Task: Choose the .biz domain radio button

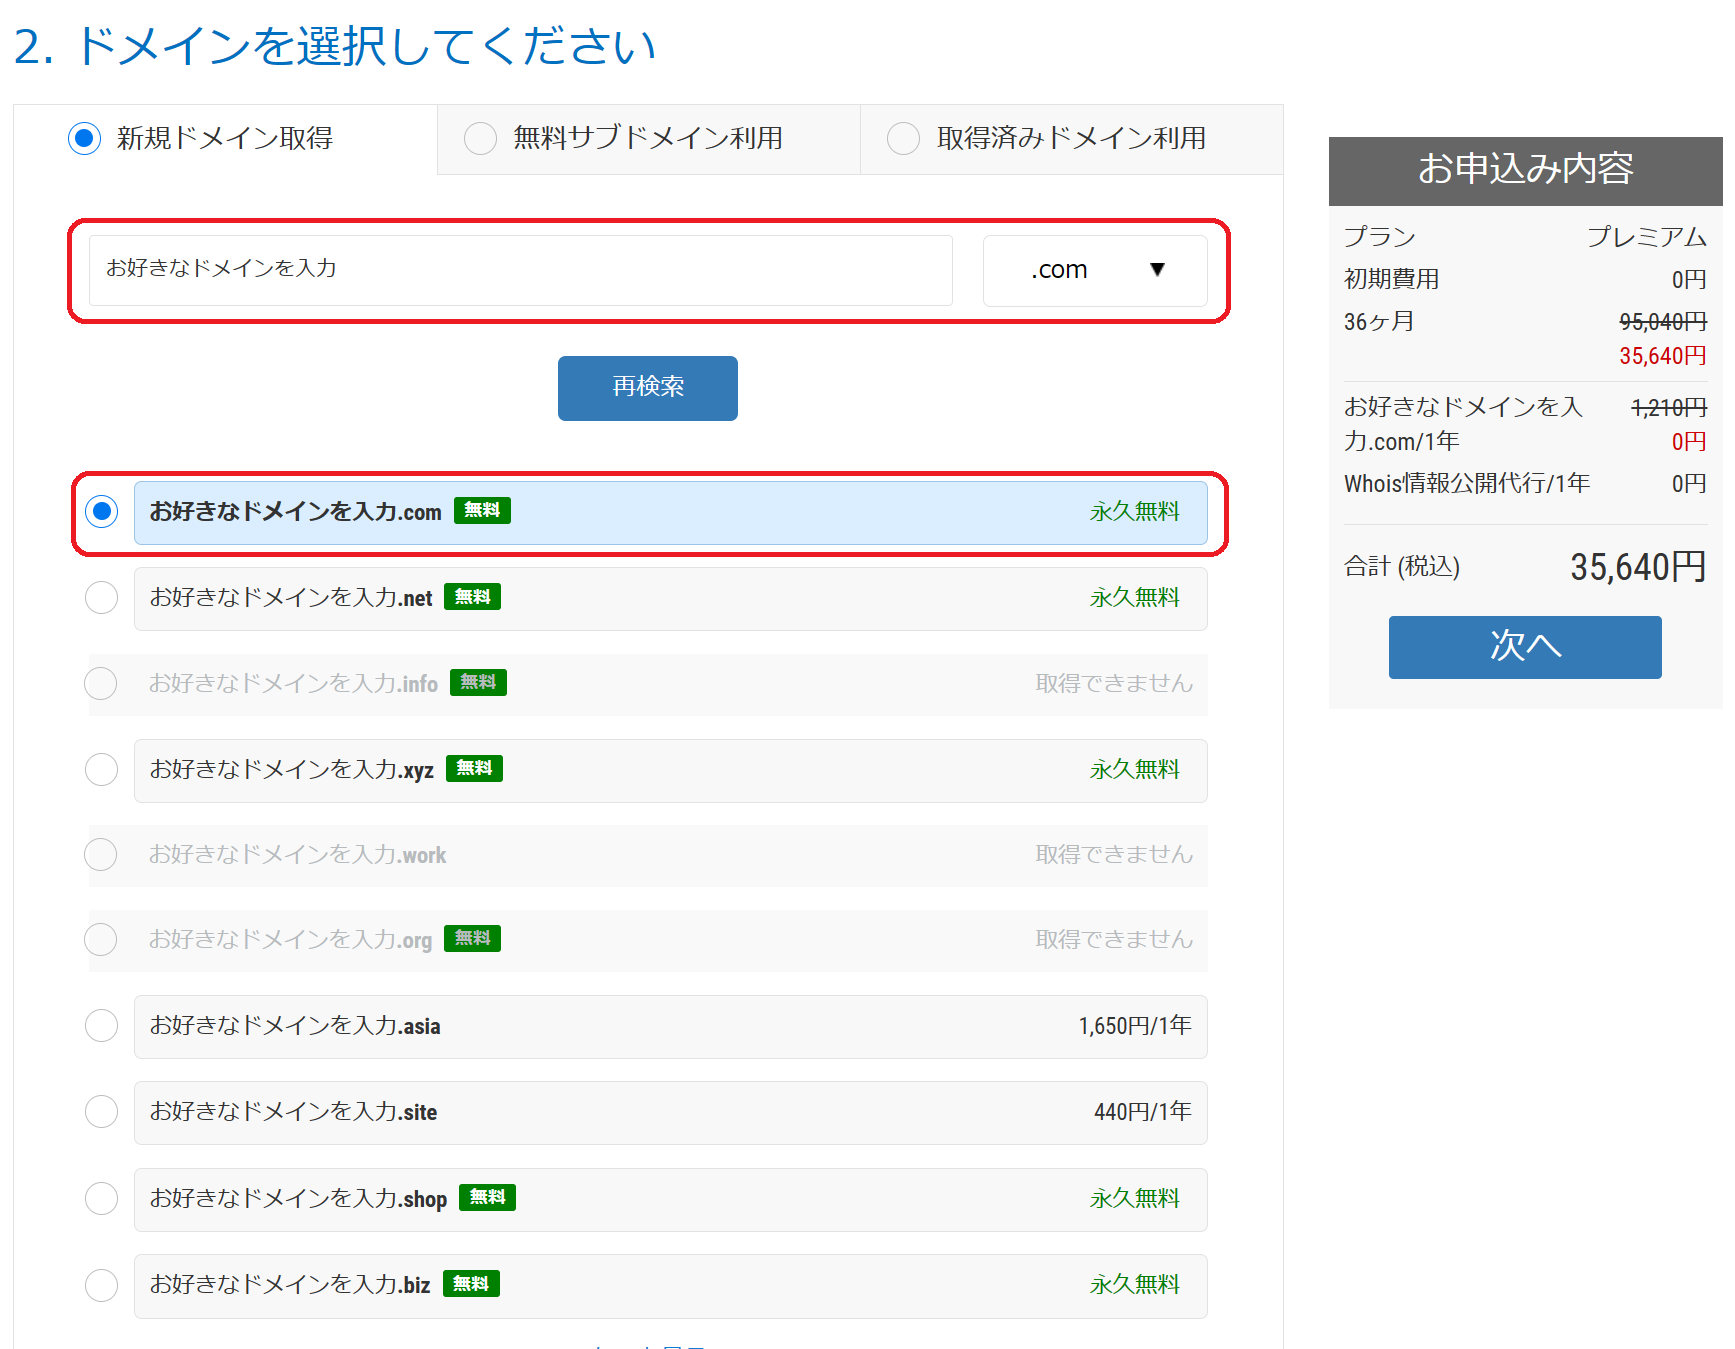Action: 102,1285
